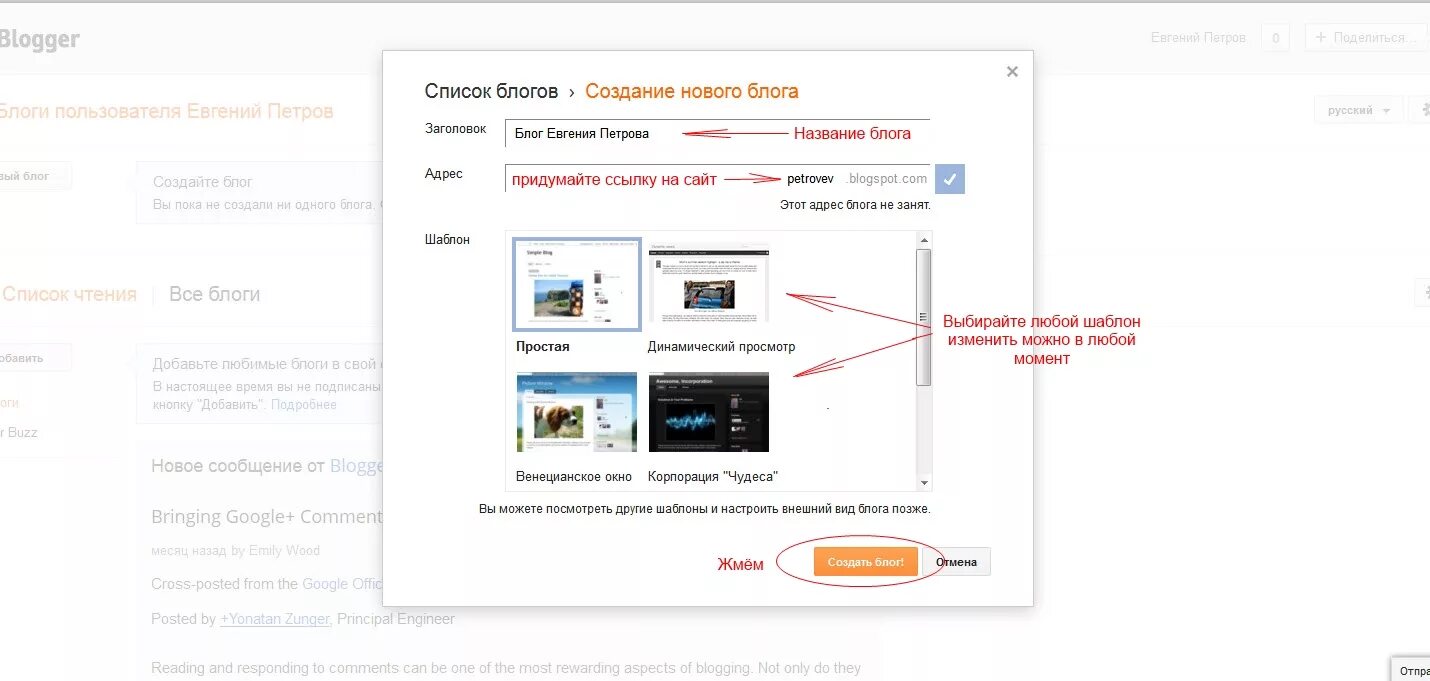Open Список блогов breadcrumb

pos(491,91)
